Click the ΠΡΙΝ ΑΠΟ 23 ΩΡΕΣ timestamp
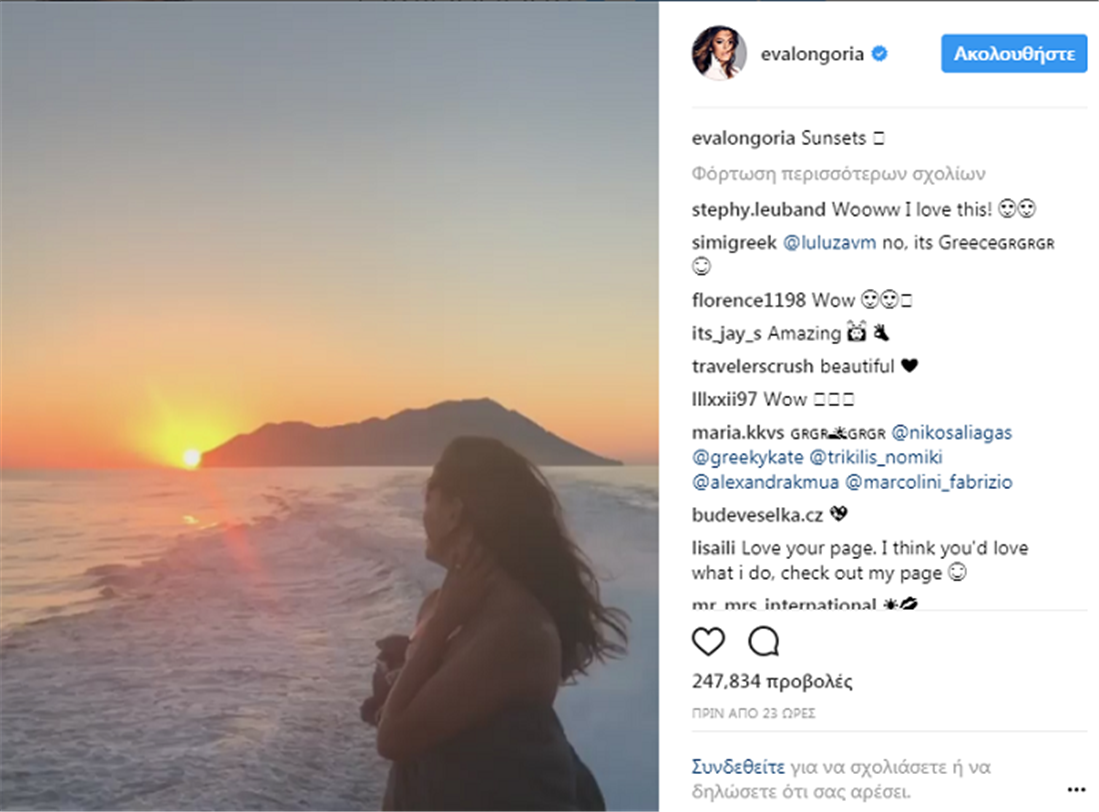The image size is (1099, 812). coord(741,714)
